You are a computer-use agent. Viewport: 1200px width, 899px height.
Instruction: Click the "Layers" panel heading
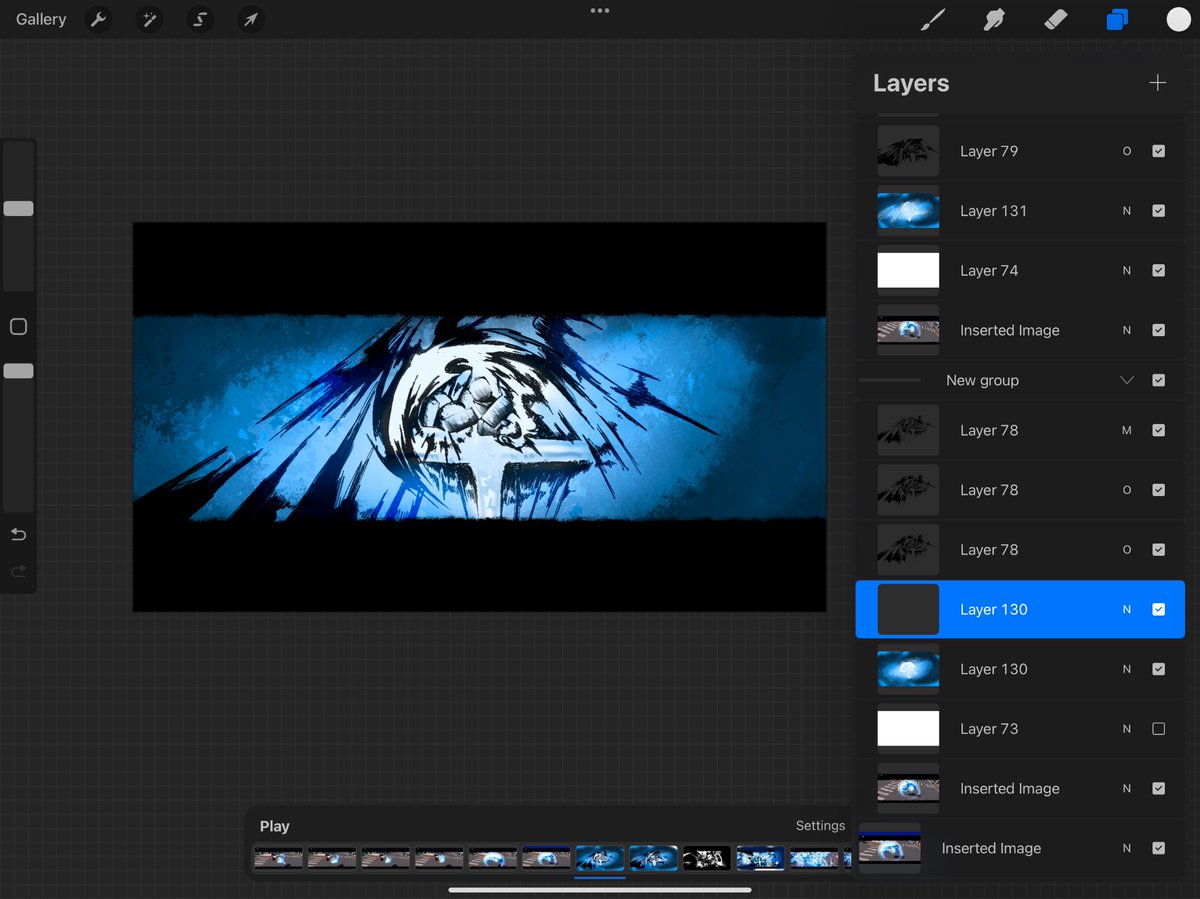(x=911, y=84)
